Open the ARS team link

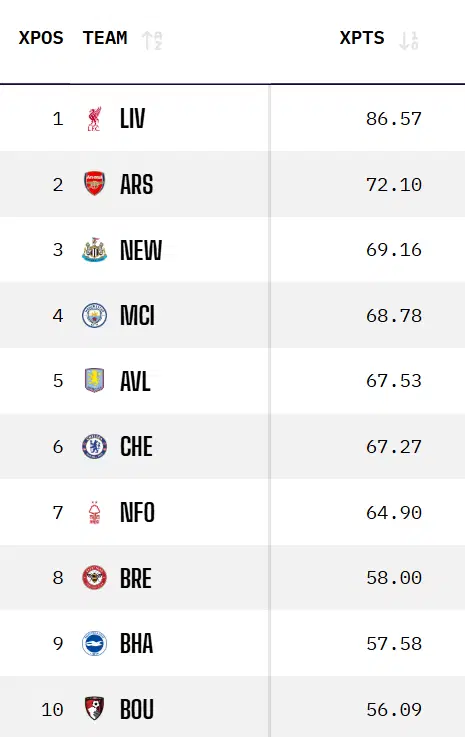tap(136, 184)
